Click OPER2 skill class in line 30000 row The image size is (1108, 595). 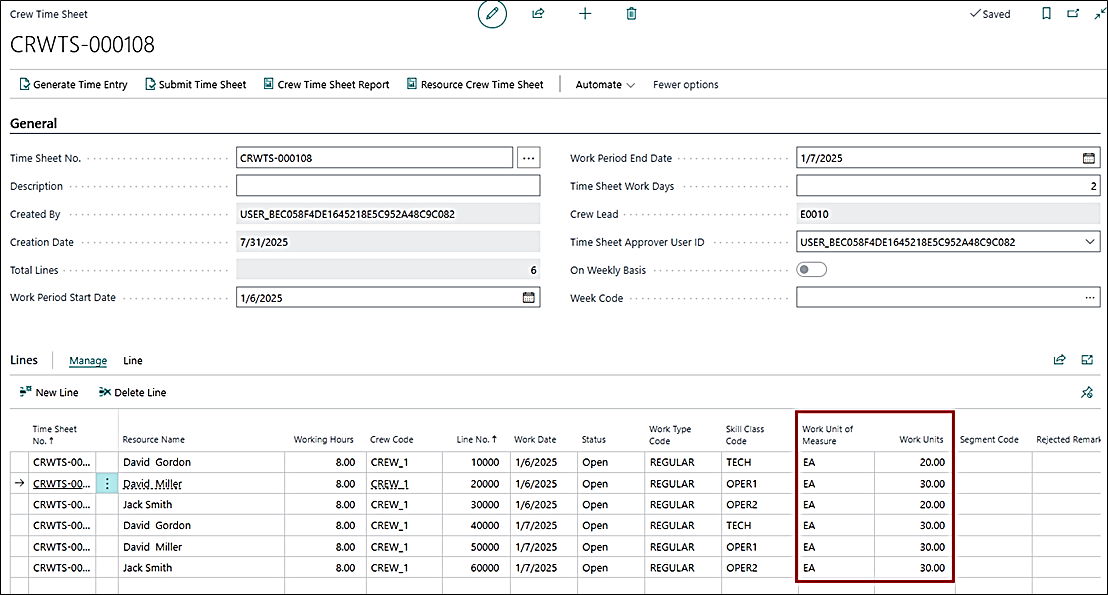[x=741, y=505]
